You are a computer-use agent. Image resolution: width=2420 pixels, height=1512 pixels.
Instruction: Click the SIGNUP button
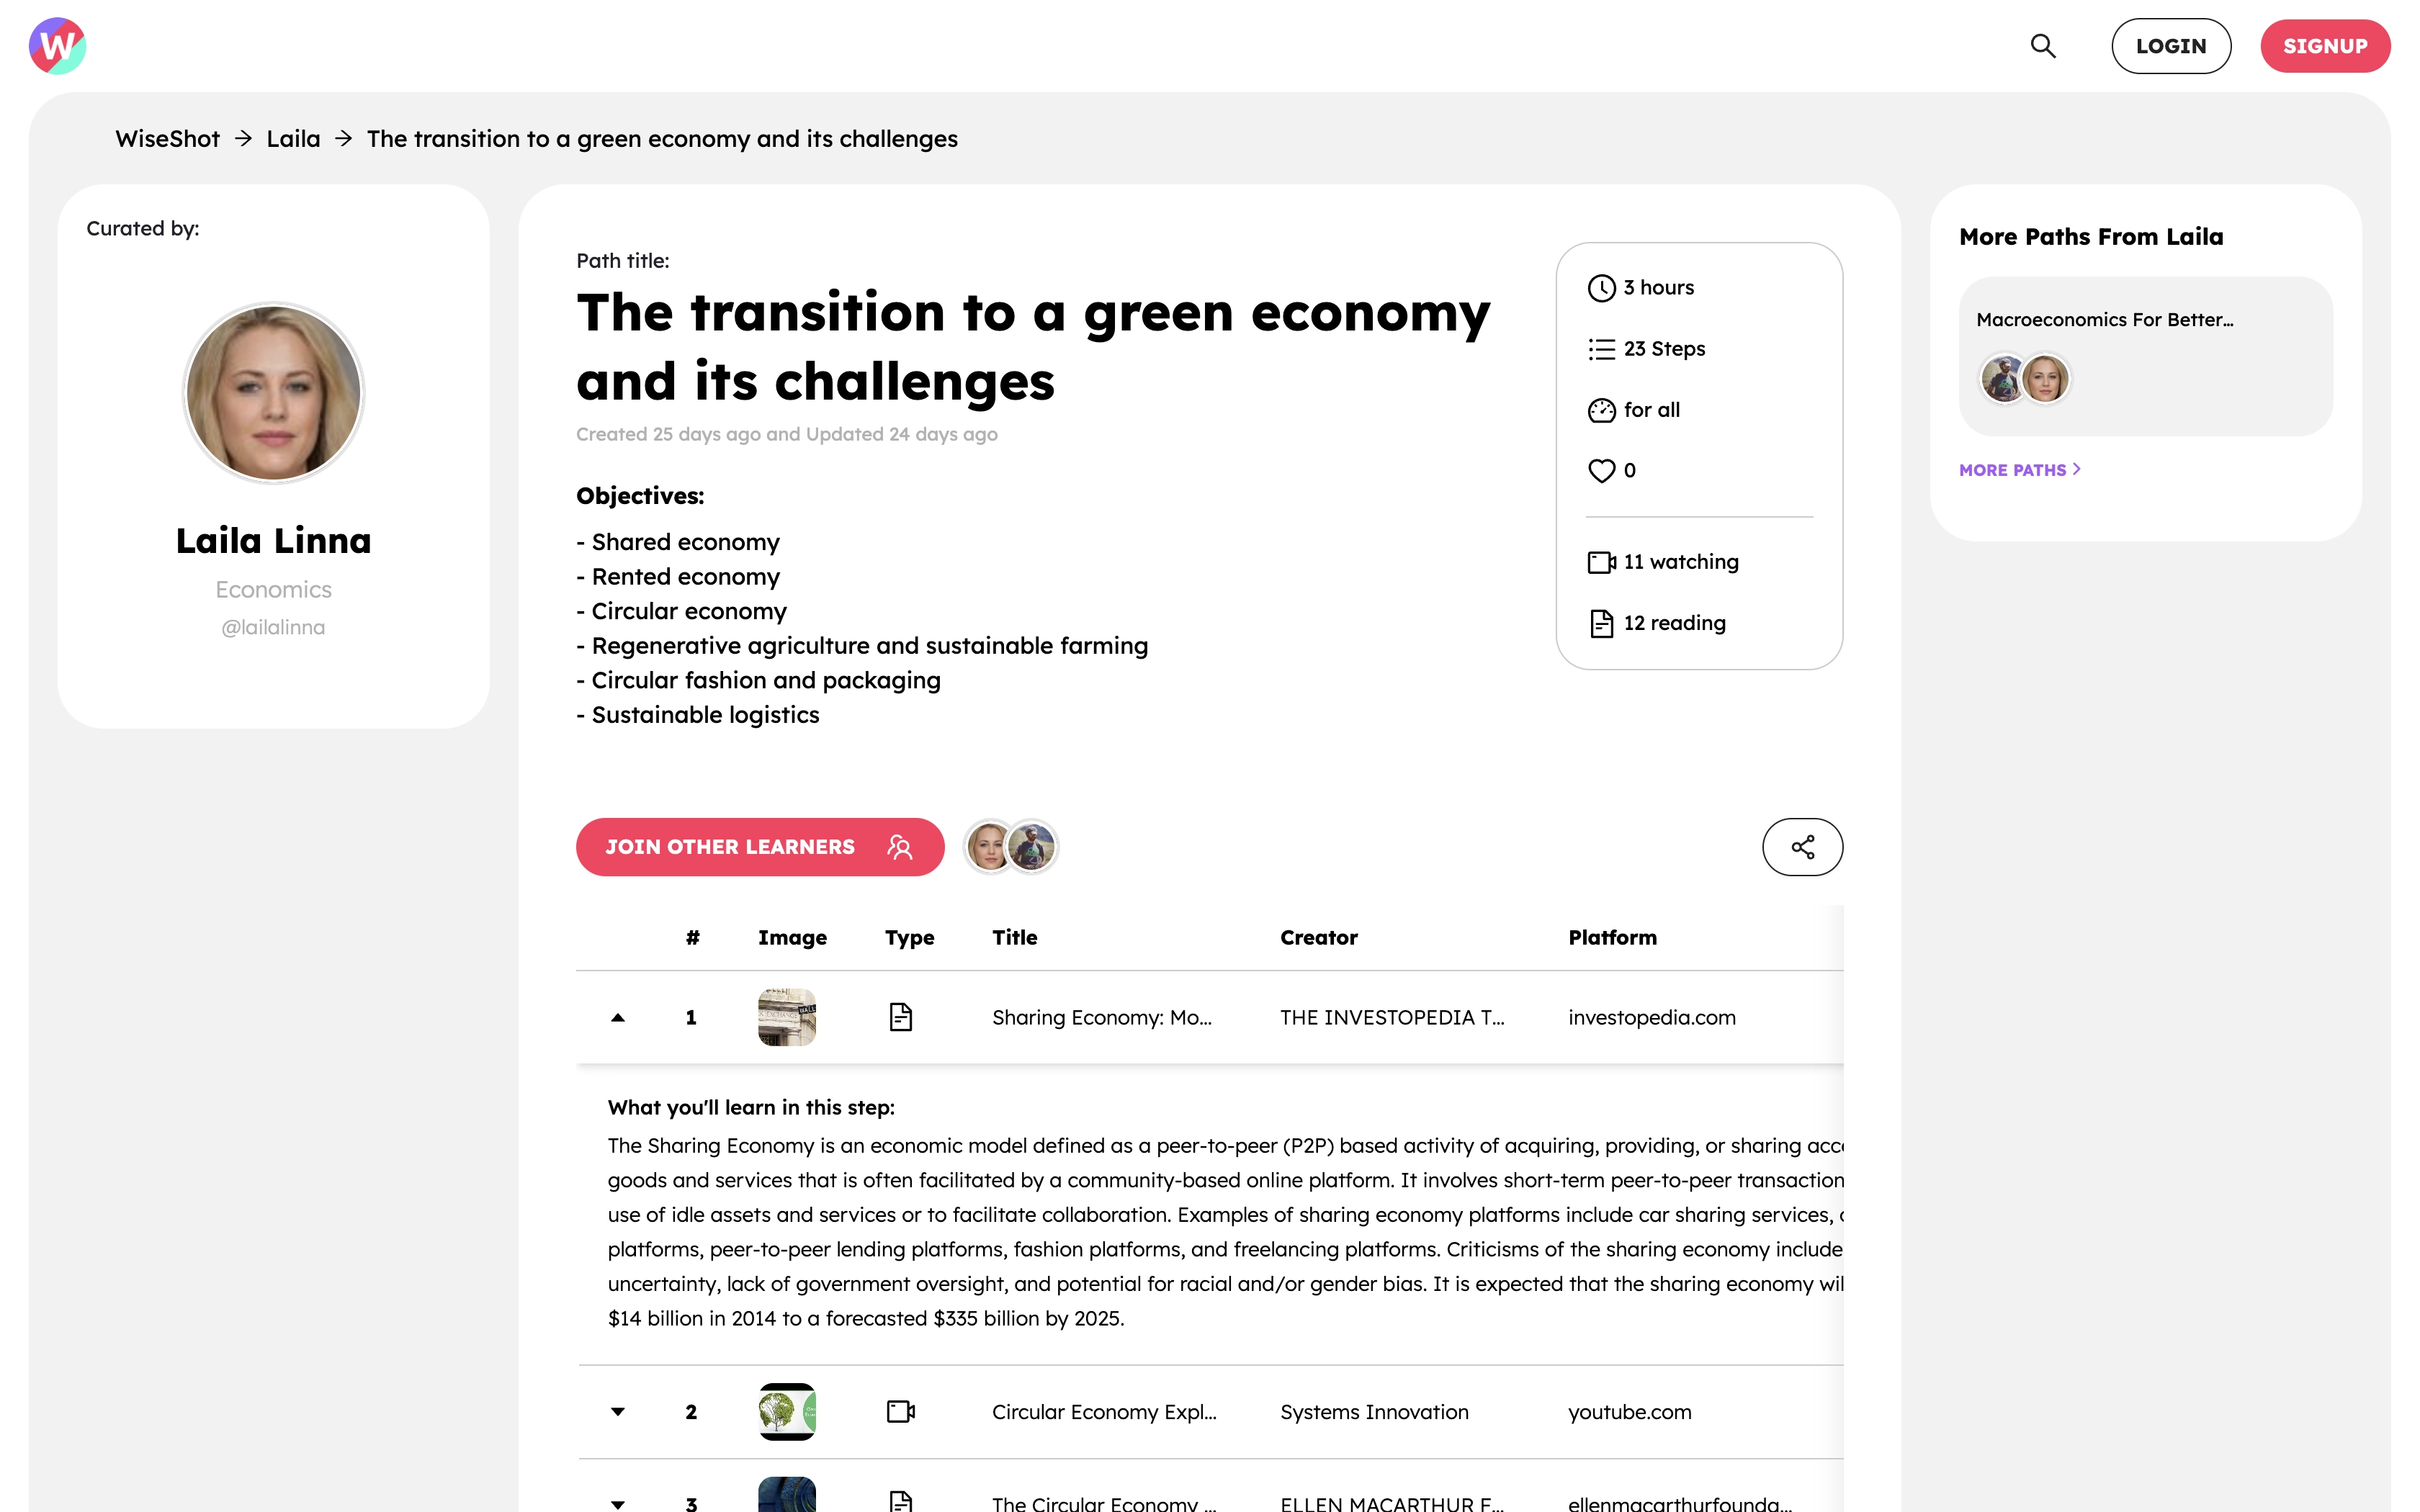coord(2325,46)
